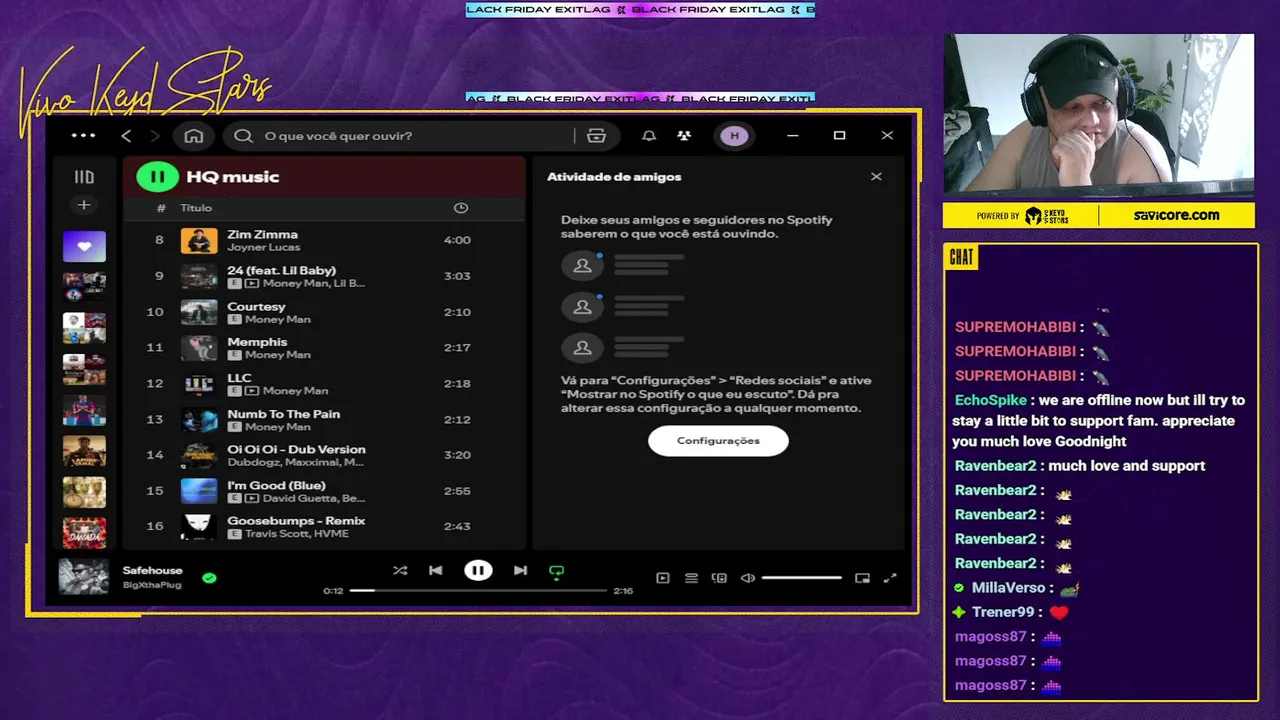This screenshot has height=720, width=1280.
Task: Open the 'H' profile avatar menu
Action: coord(734,136)
